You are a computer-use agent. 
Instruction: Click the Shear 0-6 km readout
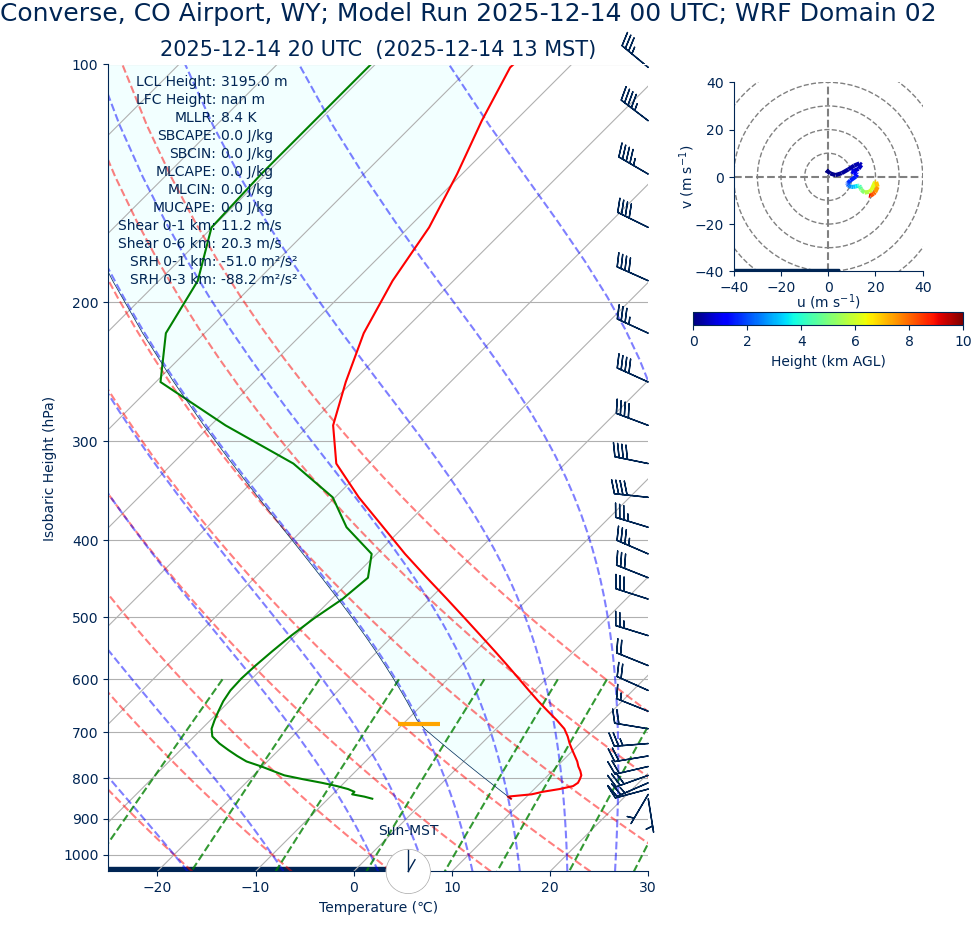(199, 244)
